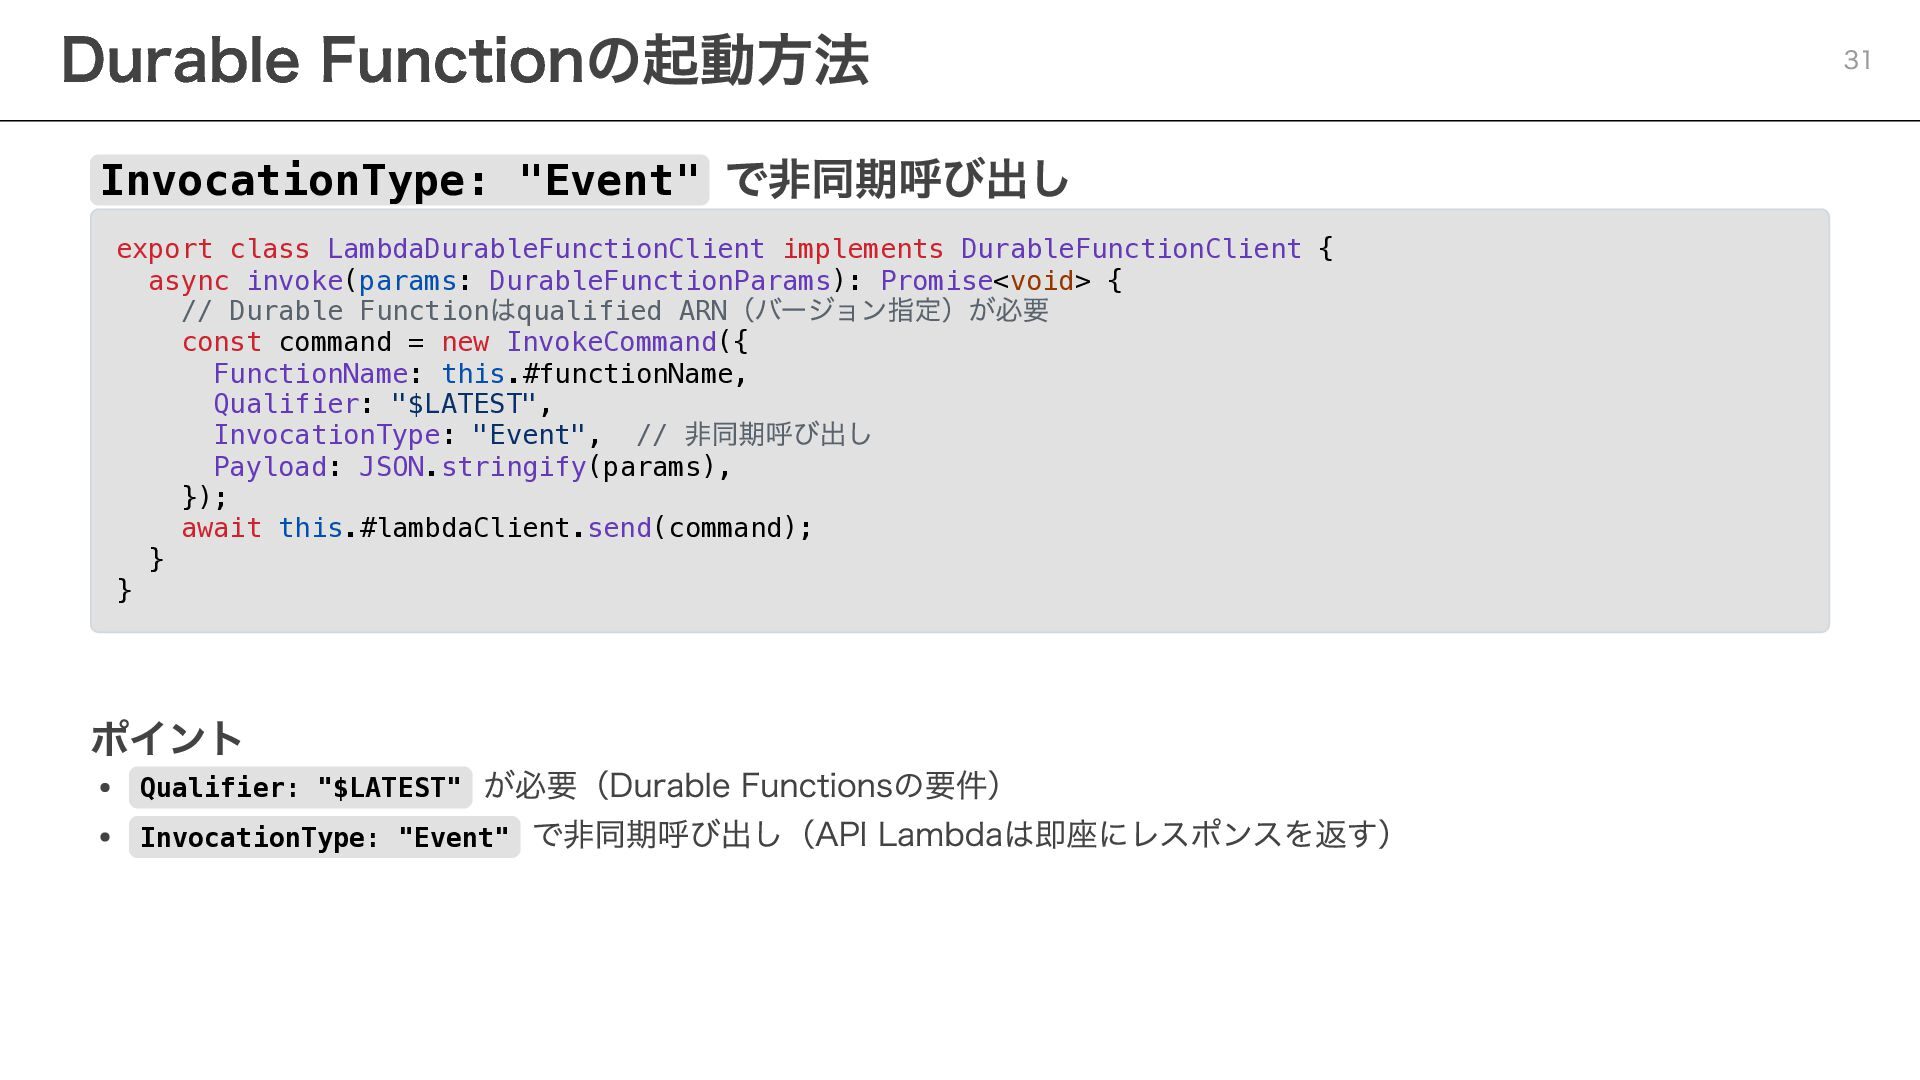The width and height of the screenshot is (1920, 1080).
Task: Click the FunctionName property in the code
Action: point(310,374)
